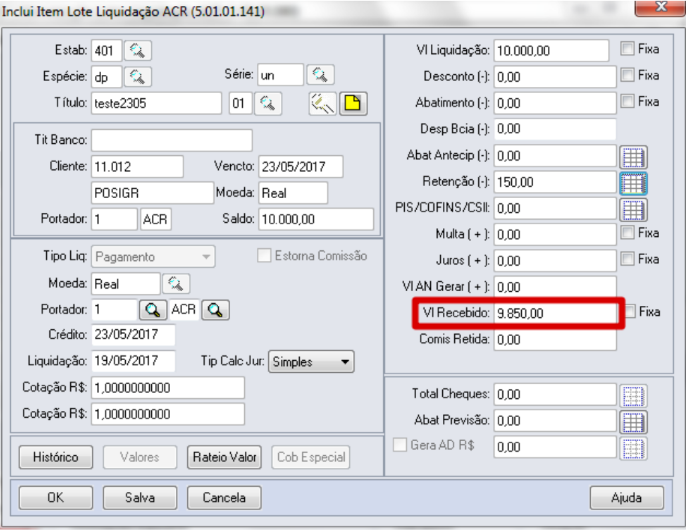Open the lookup next to Portador 1
Viewport: 686px width, 532px height.
[153, 310]
